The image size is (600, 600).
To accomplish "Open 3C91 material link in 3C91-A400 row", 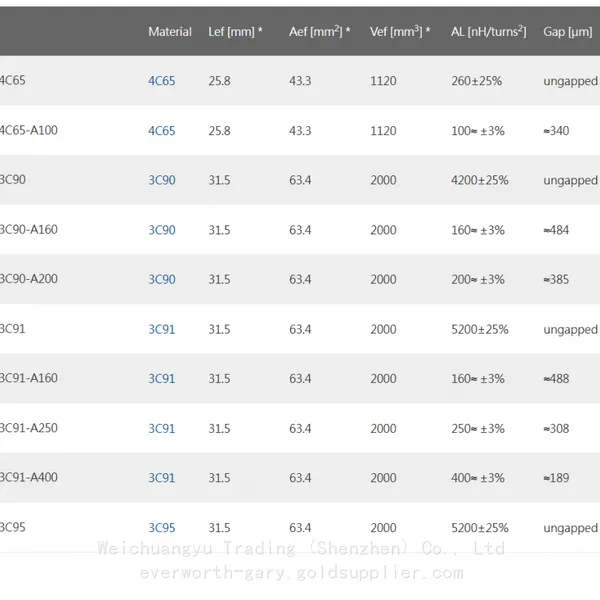I will [x=161, y=478].
